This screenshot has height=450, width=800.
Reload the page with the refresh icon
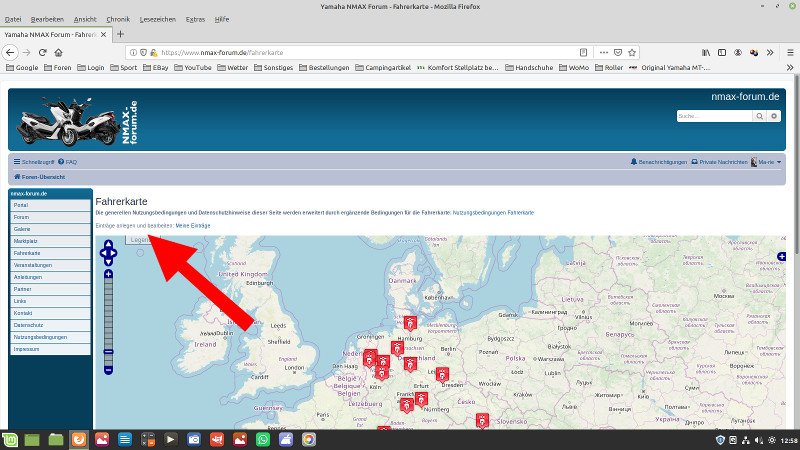43,52
